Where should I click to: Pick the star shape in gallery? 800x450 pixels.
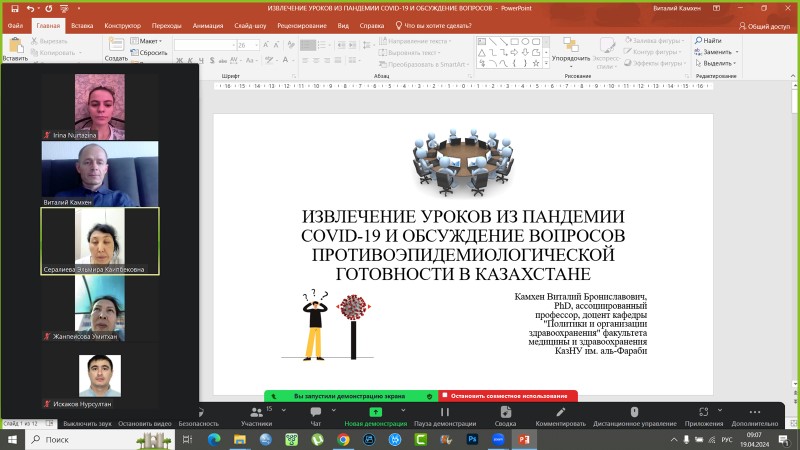[x=536, y=63]
